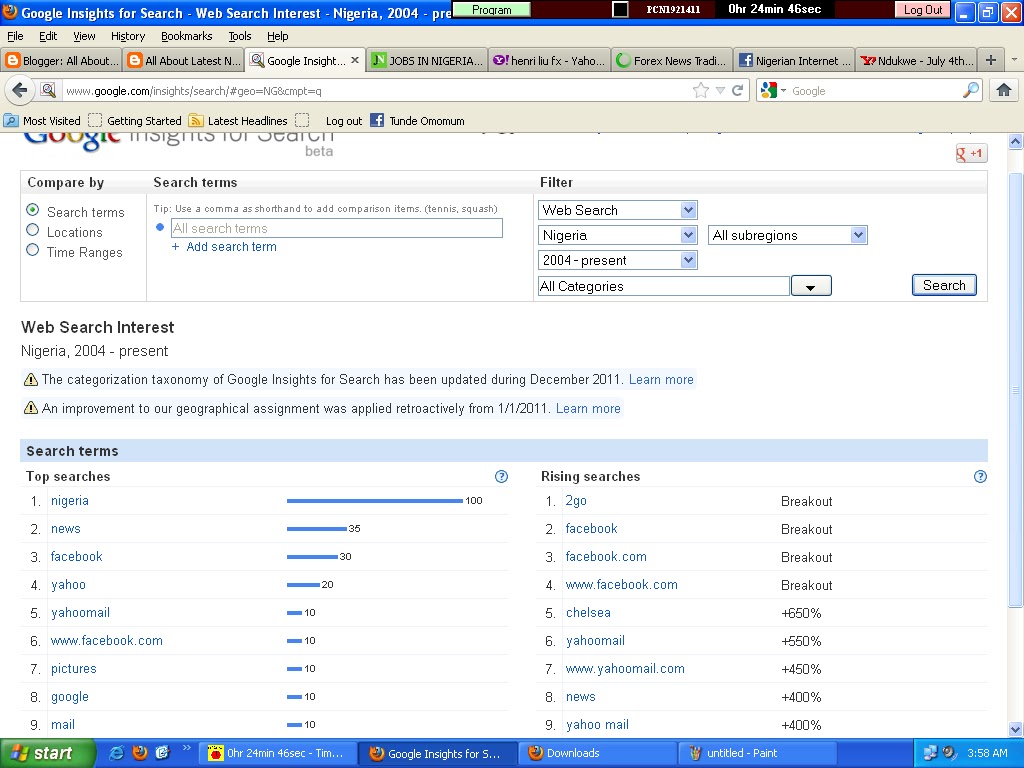1024x768 pixels.
Task: Open the list all tabs arrow
Action: point(1014,60)
